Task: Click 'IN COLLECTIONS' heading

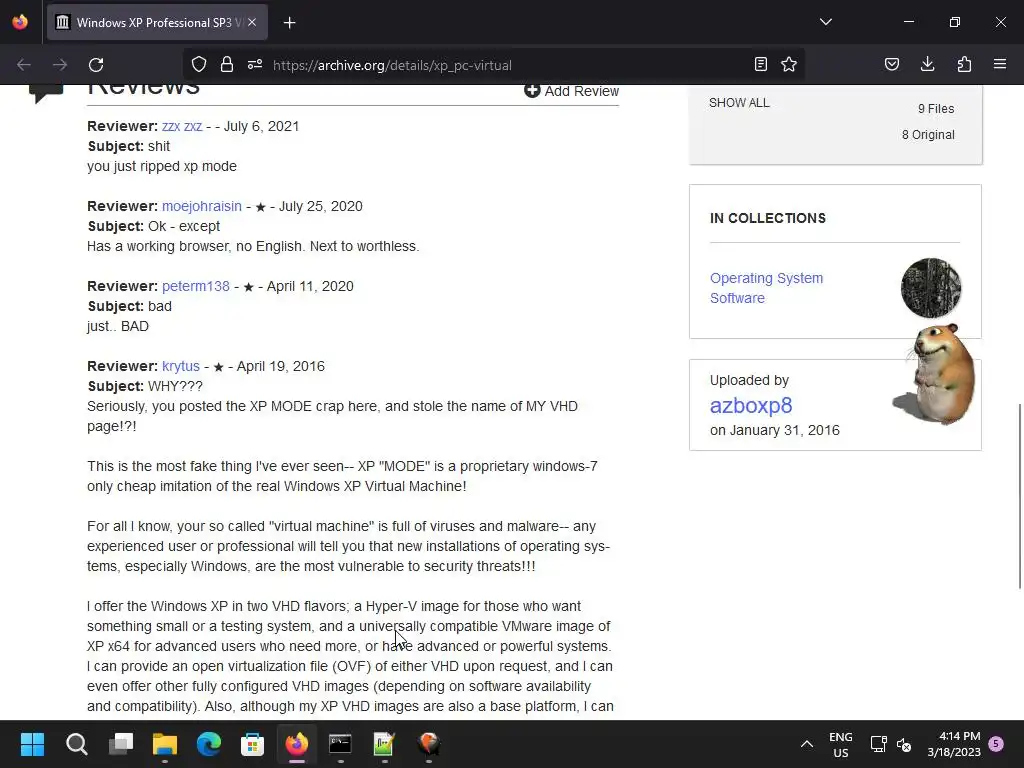Action: click(767, 218)
